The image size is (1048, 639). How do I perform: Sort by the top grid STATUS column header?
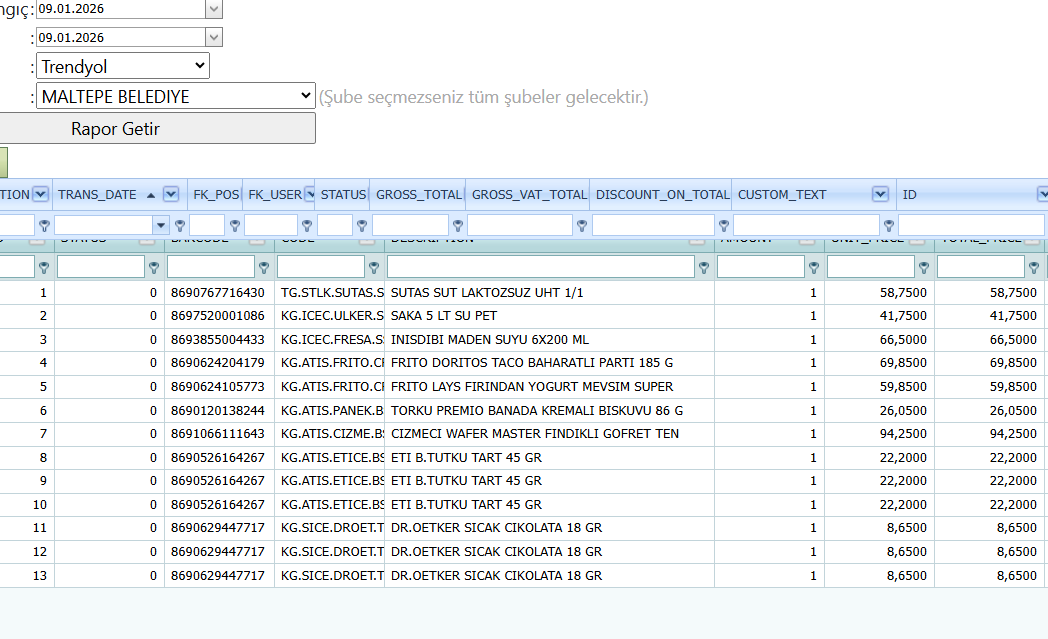click(x=343, y=195)
